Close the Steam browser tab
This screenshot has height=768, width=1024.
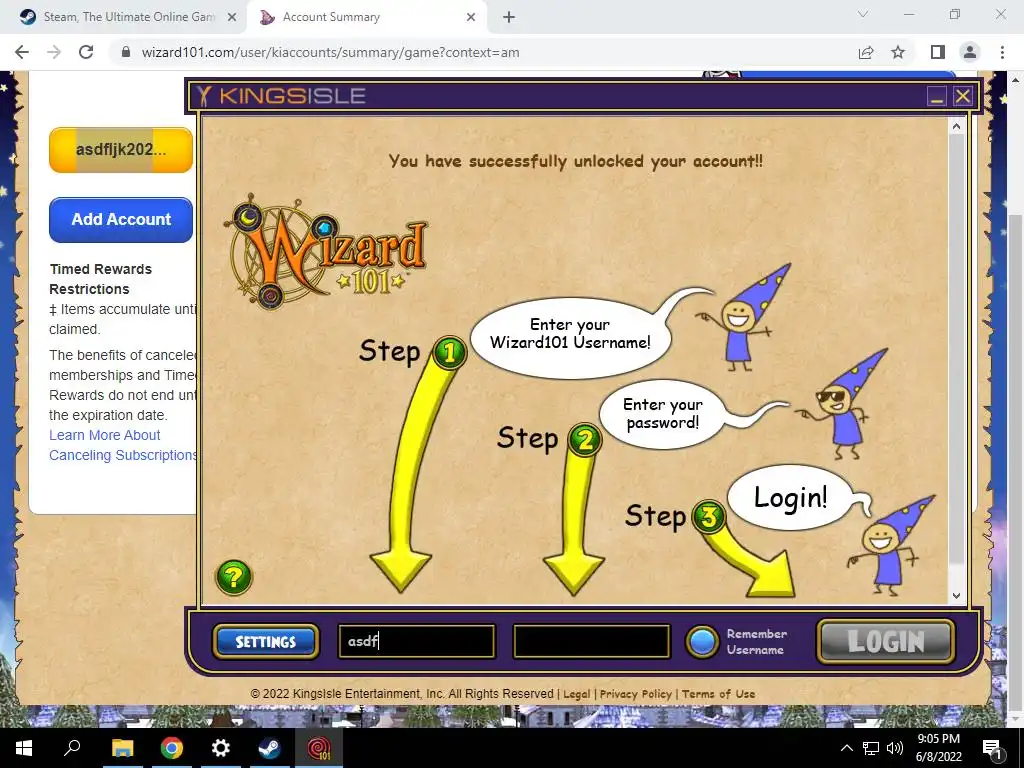(232, 18)
